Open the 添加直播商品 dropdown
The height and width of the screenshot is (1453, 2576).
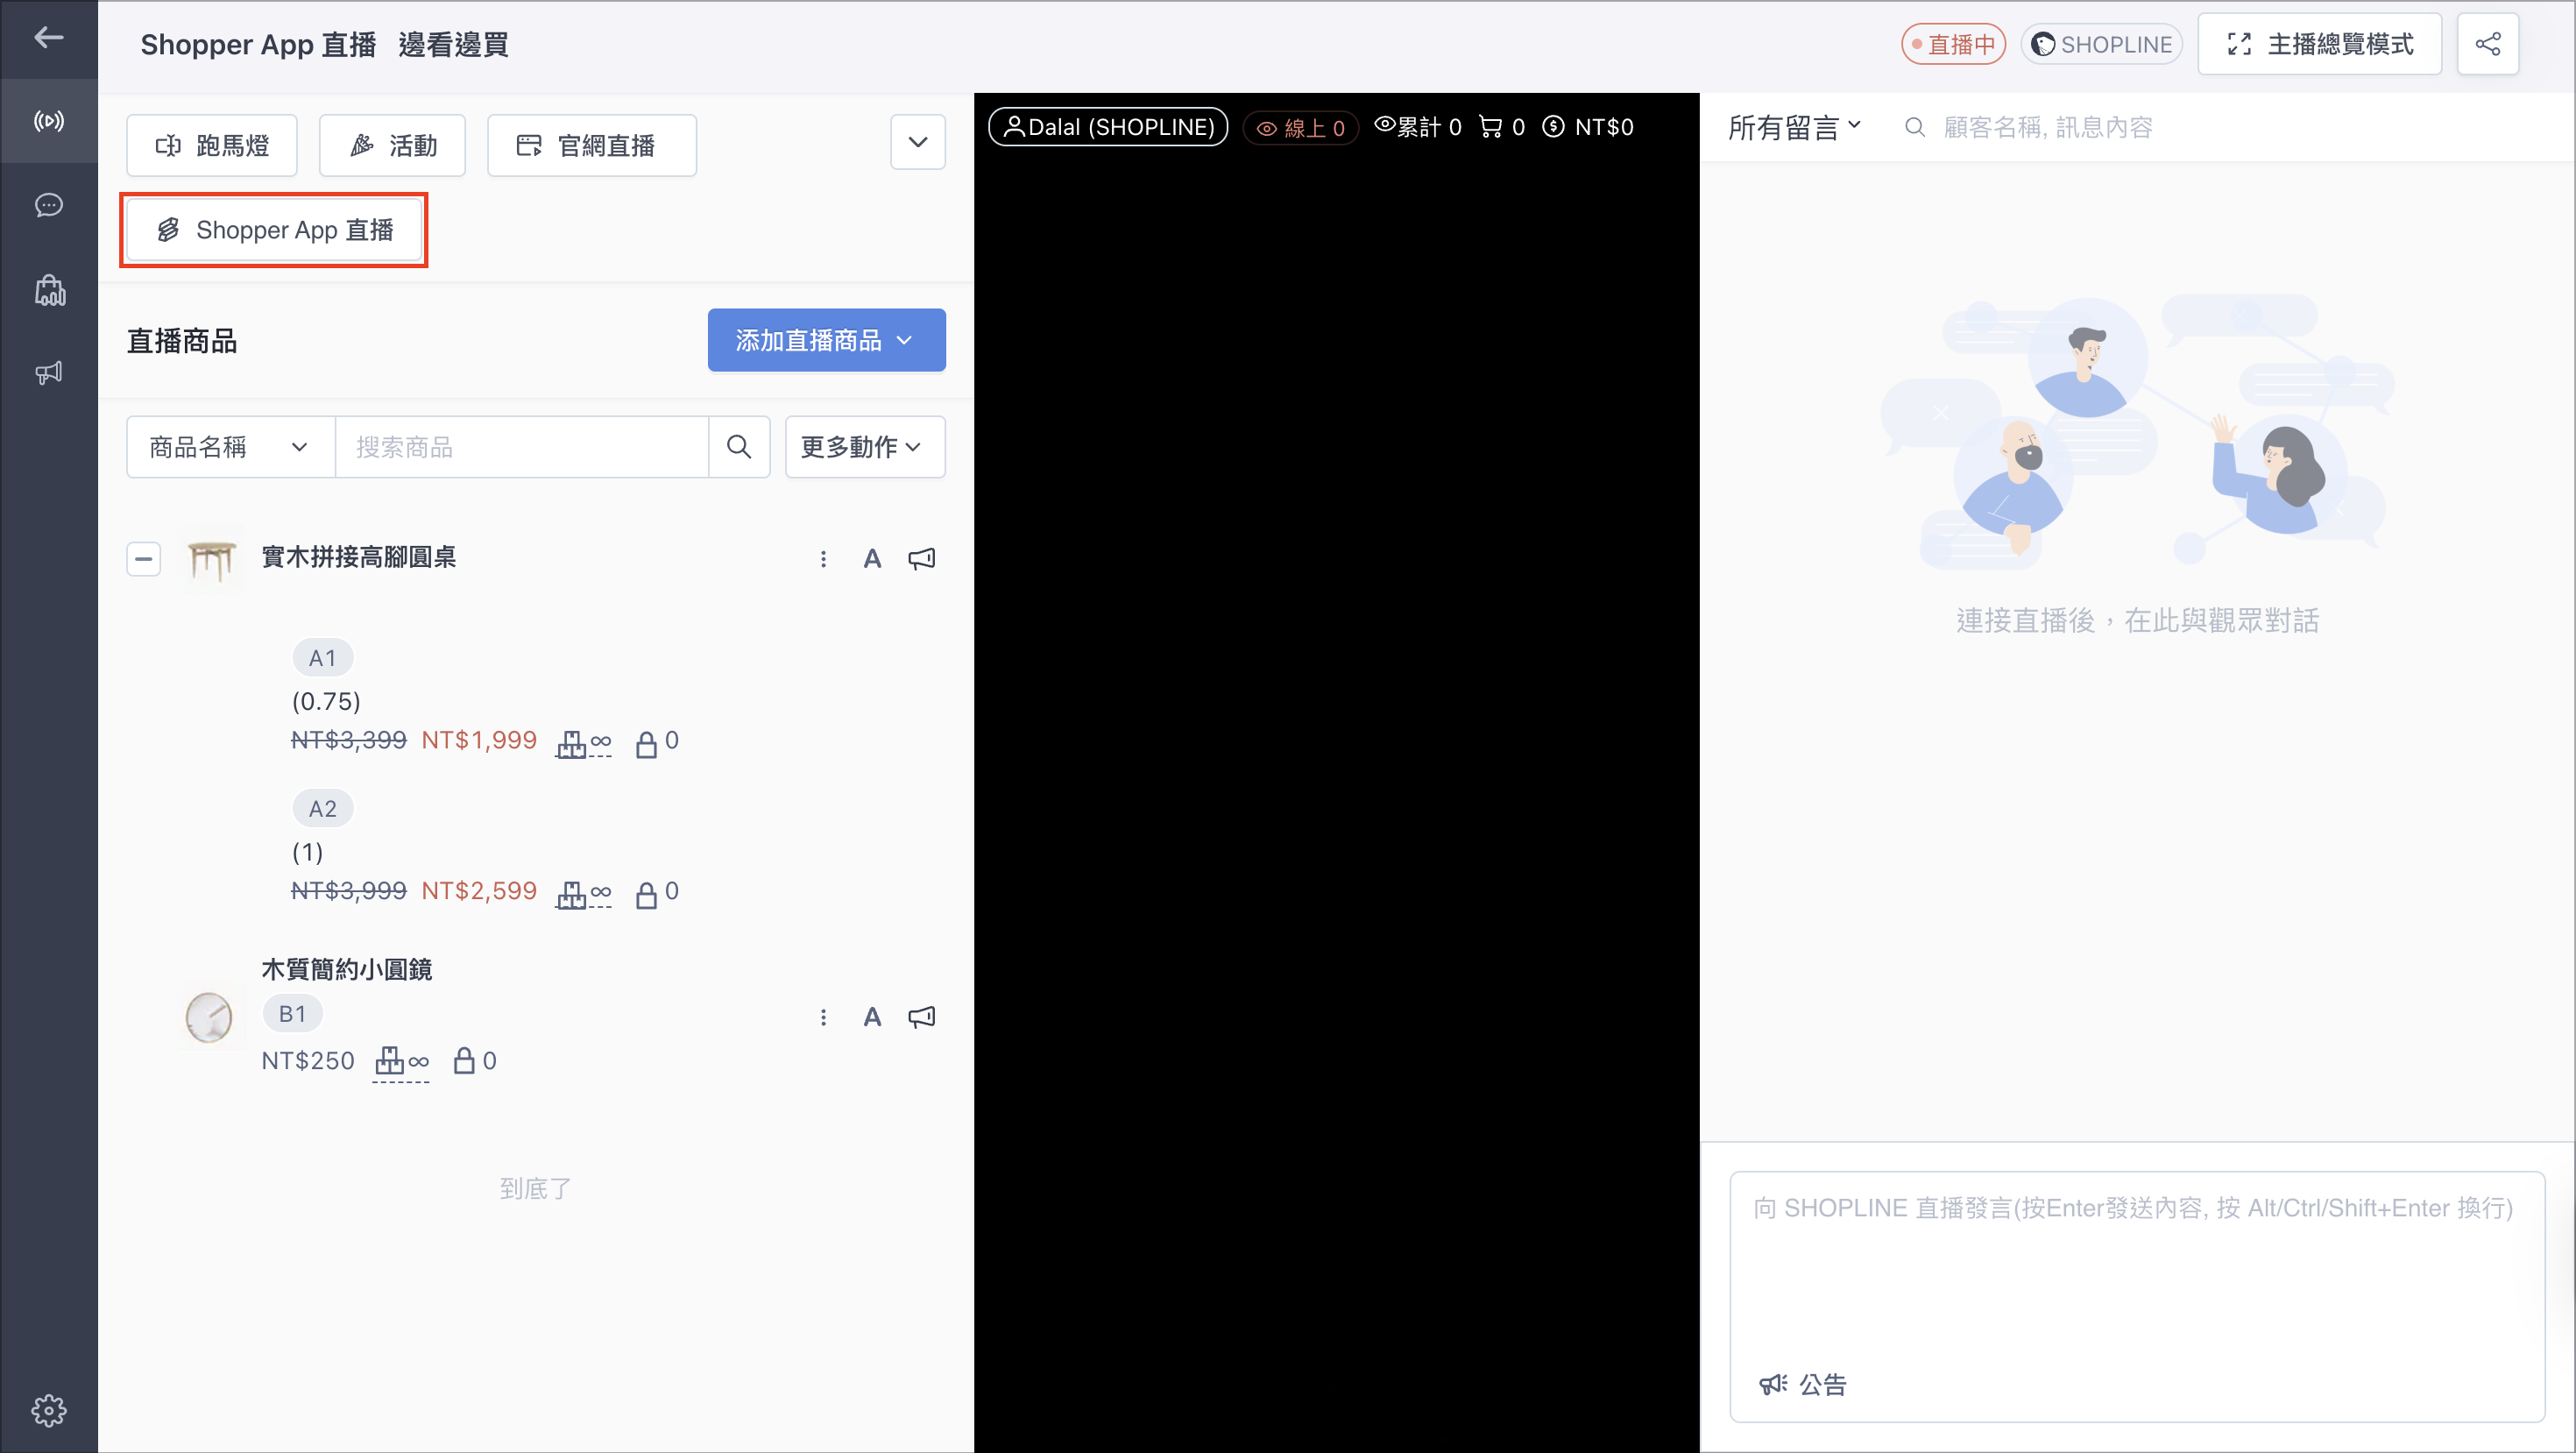pyautogui.click(x=826, y=340)
